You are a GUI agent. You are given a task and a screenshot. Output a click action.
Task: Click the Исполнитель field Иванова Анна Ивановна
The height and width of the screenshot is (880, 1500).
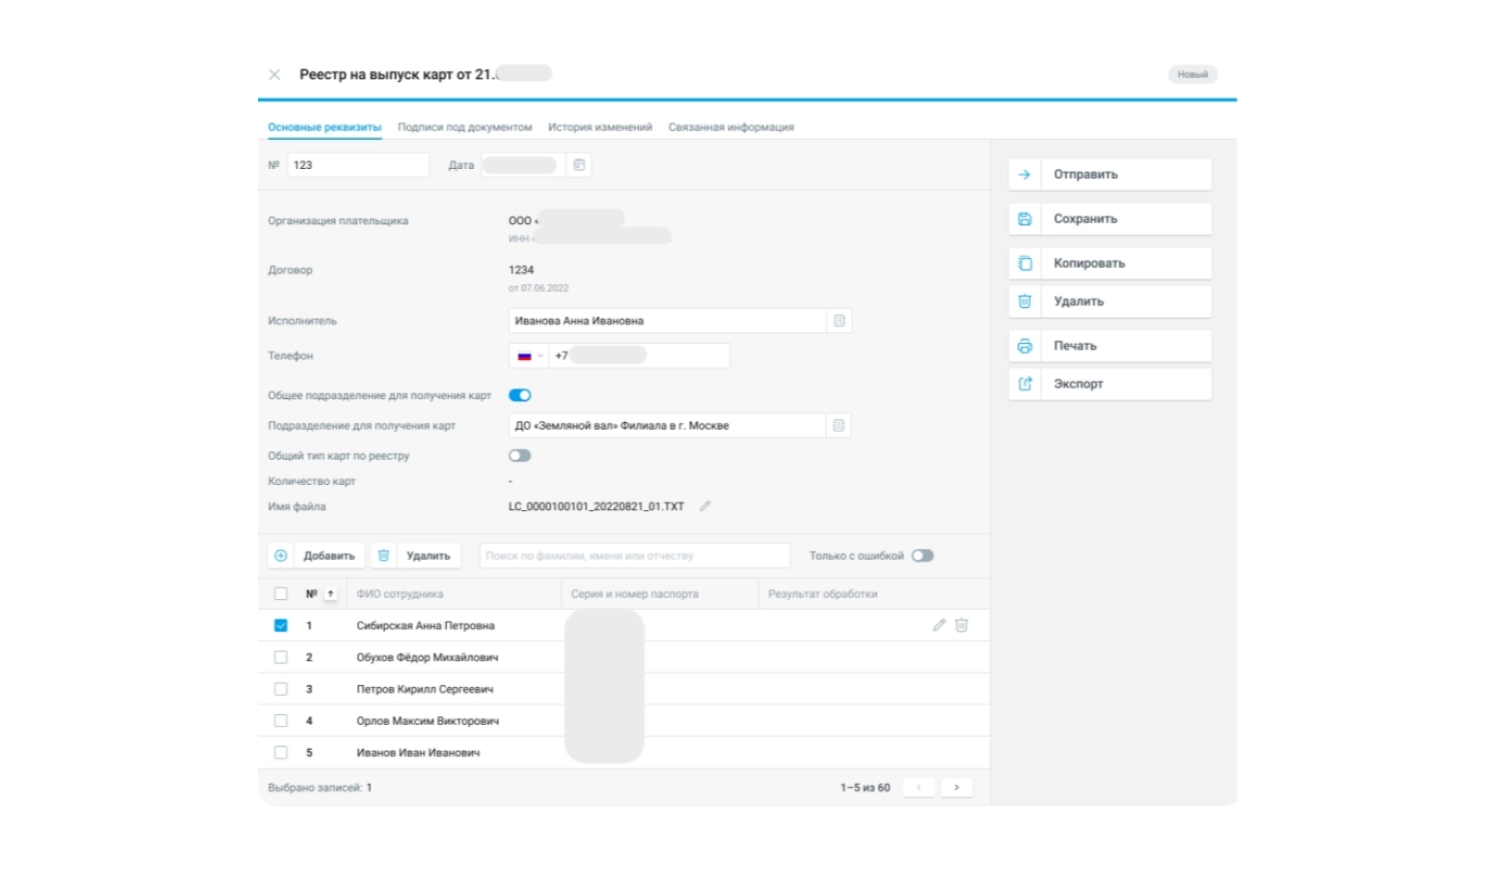(x=668, y=321)
